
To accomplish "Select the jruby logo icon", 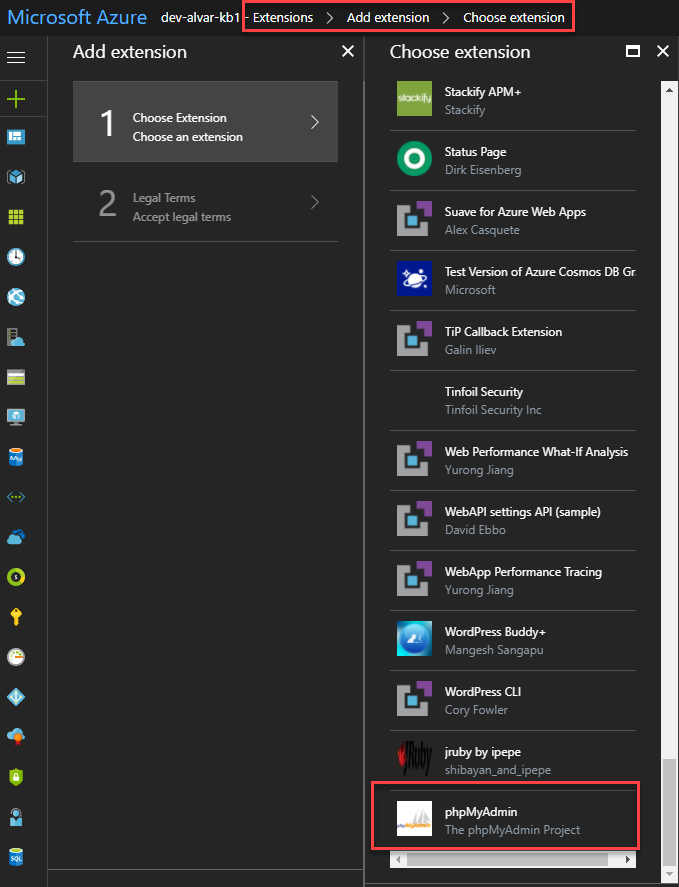I will tap(414, 758).
